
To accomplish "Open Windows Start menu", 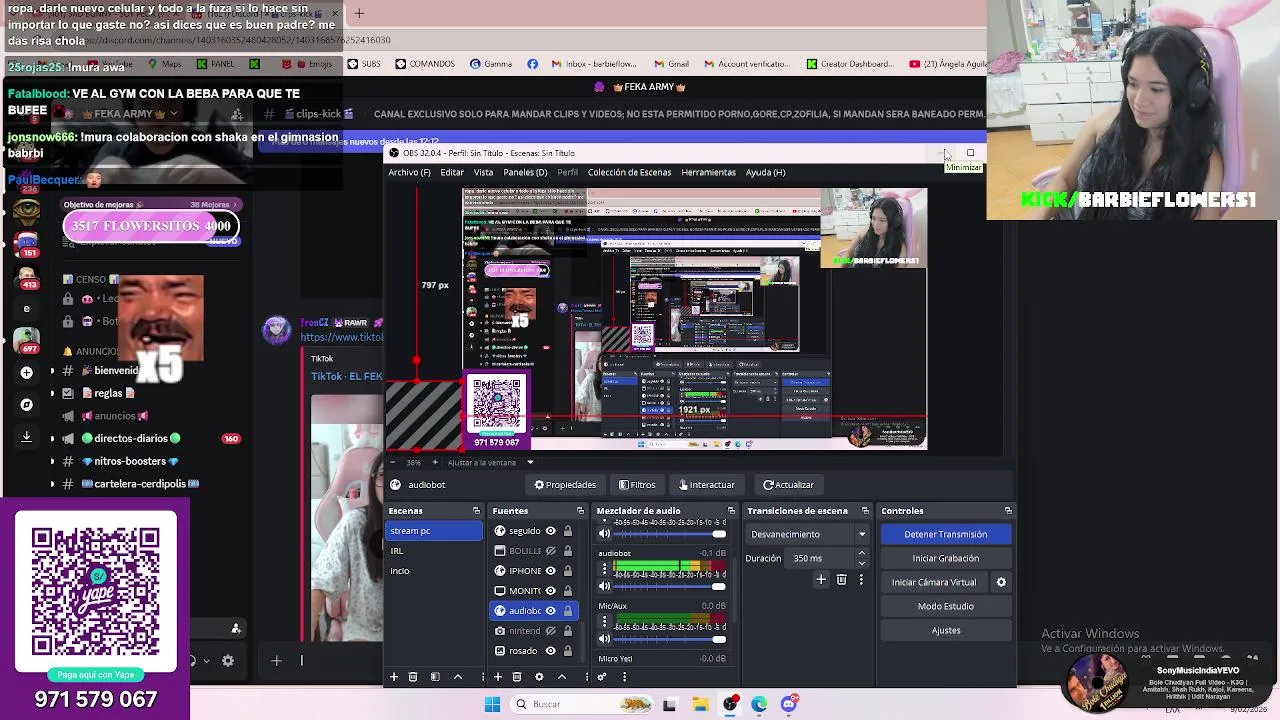I will [492, 704].
